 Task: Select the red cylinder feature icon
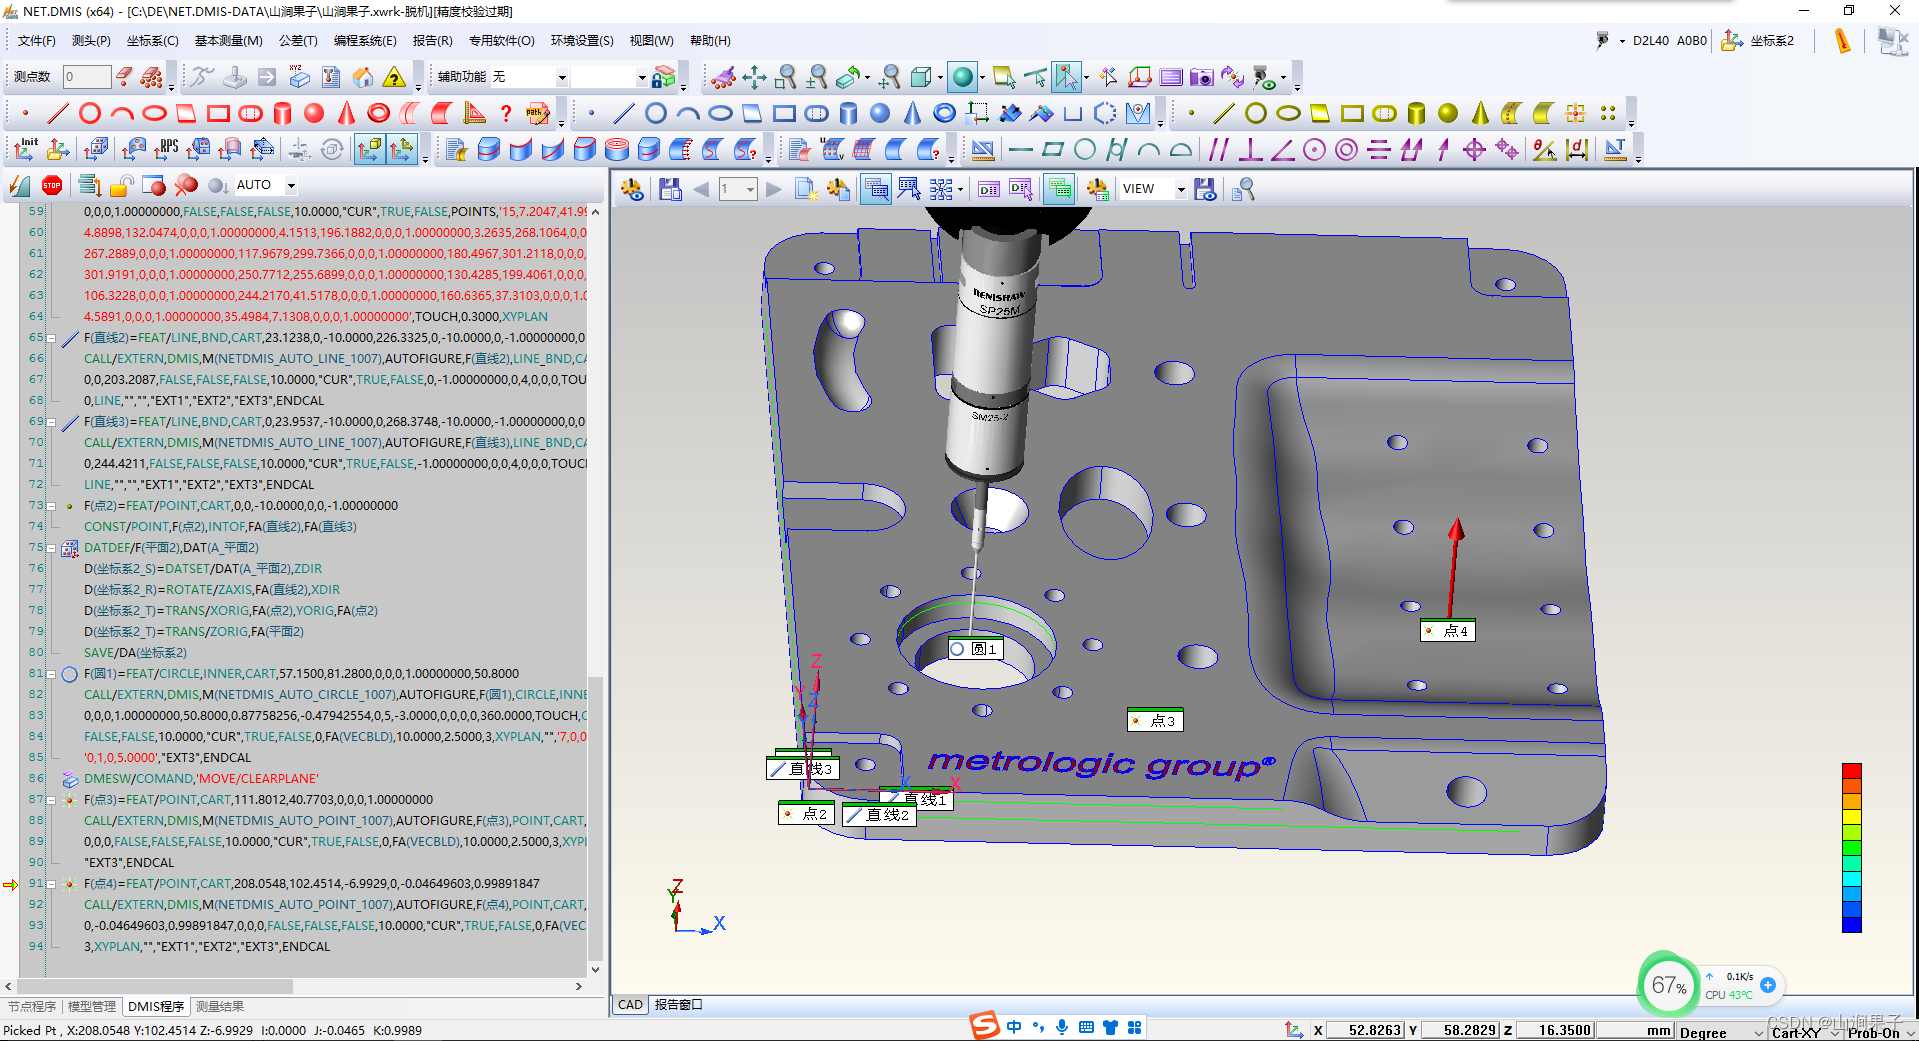point(282,113)
